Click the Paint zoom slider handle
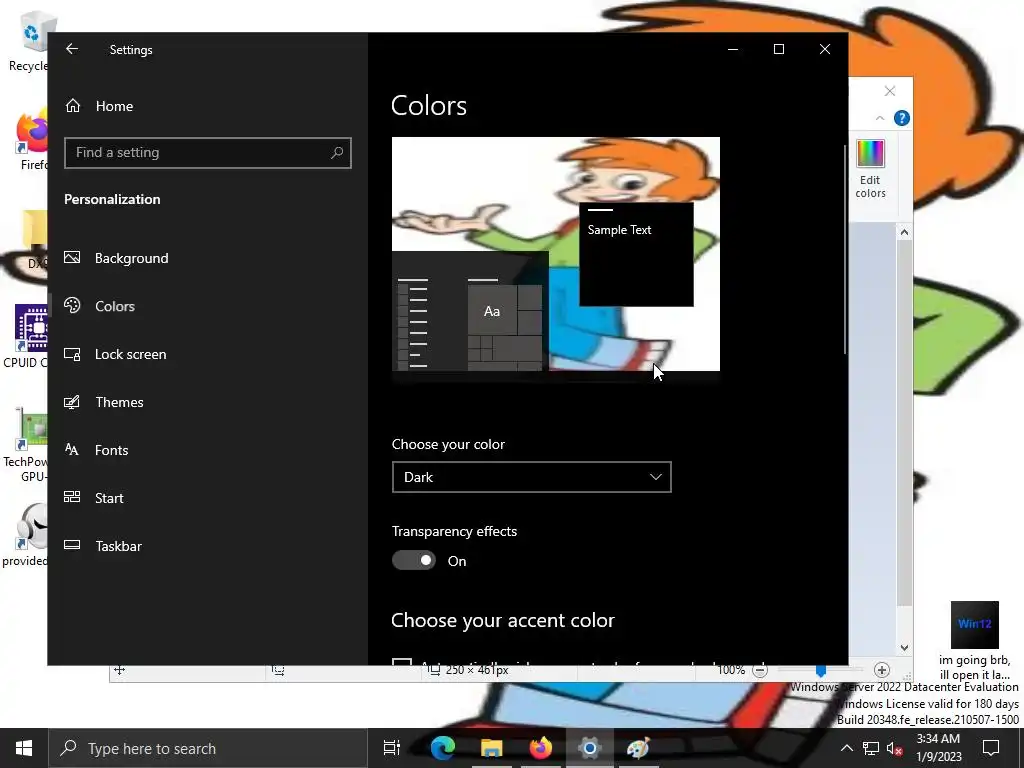The height and width of the screenshot is (768, 1024). point(821,670)
